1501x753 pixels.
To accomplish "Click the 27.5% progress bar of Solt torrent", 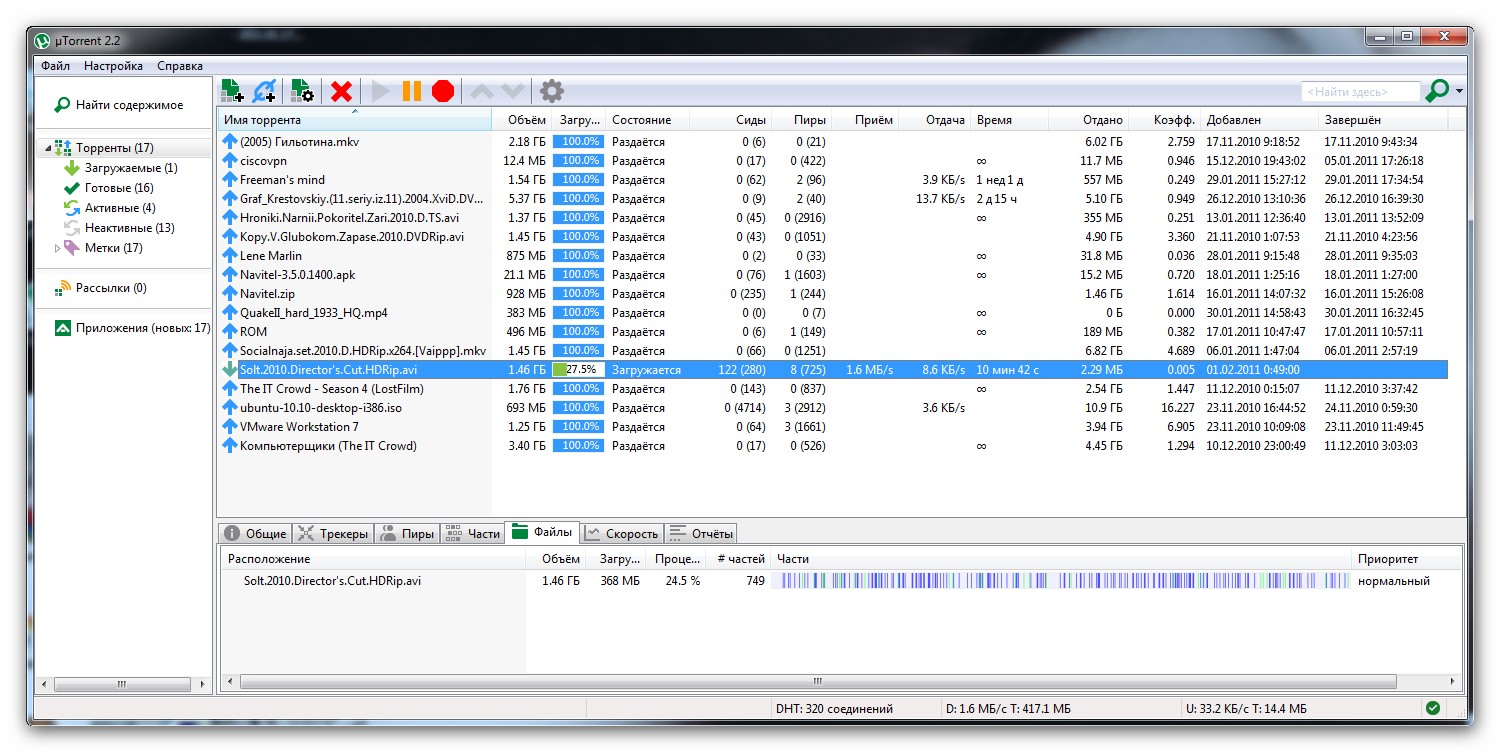I will click(578, 370).
